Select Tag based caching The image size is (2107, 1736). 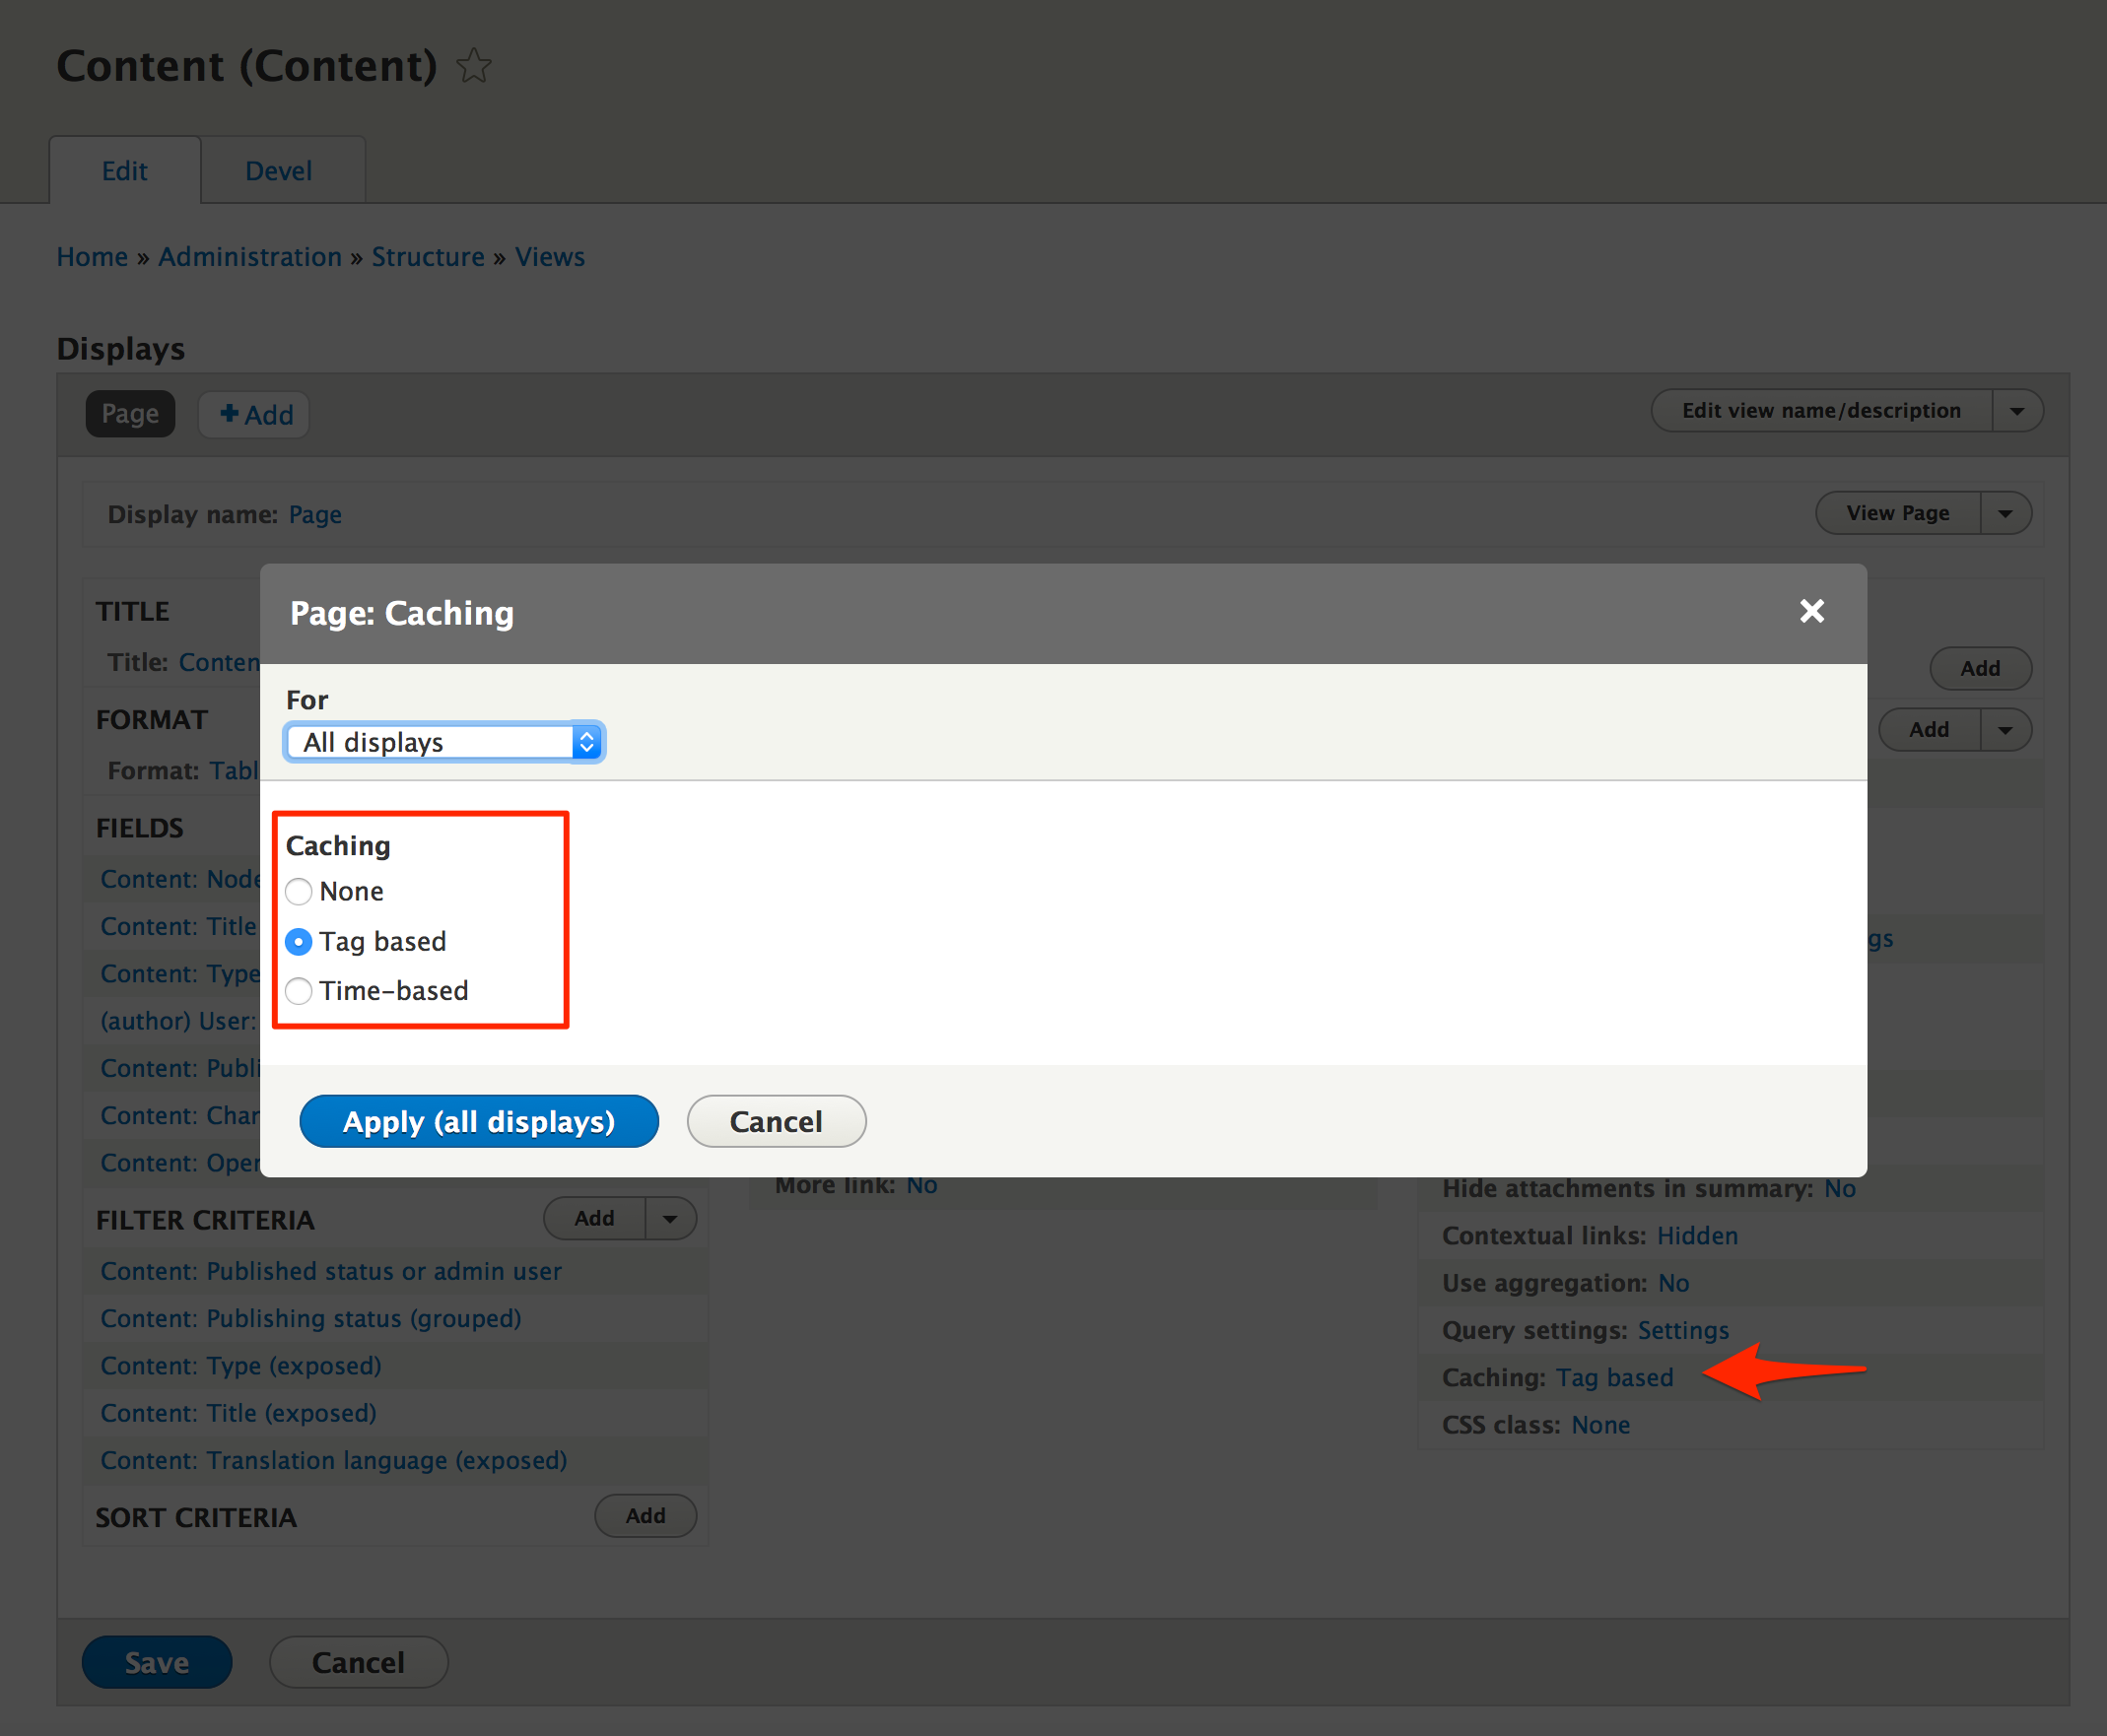click(x=298, y=941)
